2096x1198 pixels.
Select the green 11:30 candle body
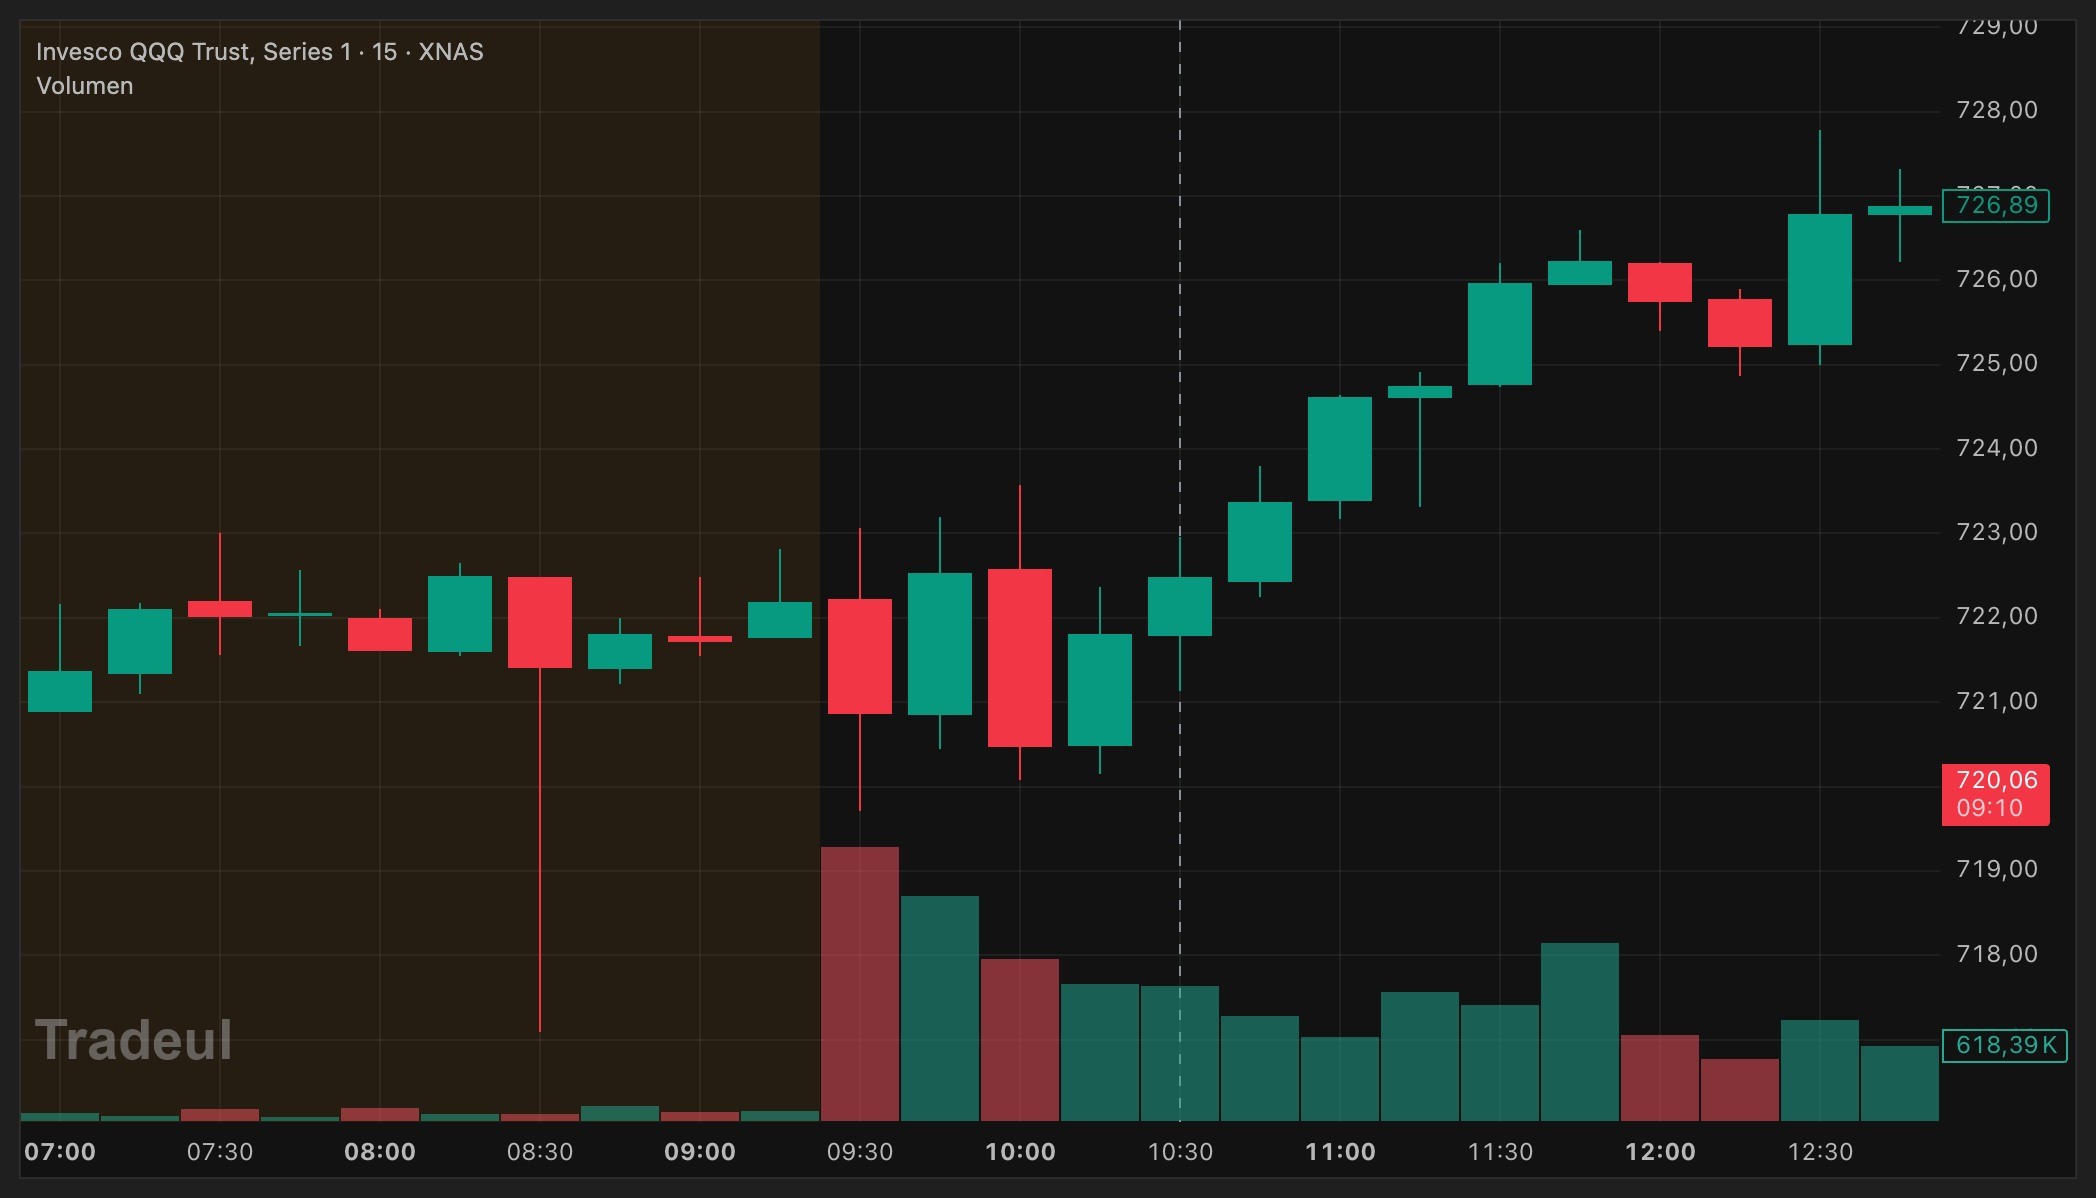tap(1500, 334)
